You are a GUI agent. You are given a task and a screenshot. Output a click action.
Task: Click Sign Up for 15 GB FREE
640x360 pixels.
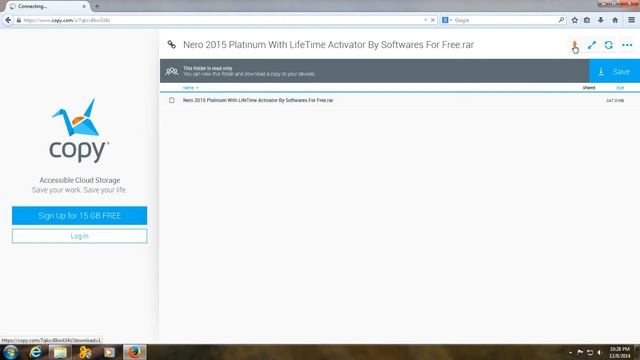80,216
